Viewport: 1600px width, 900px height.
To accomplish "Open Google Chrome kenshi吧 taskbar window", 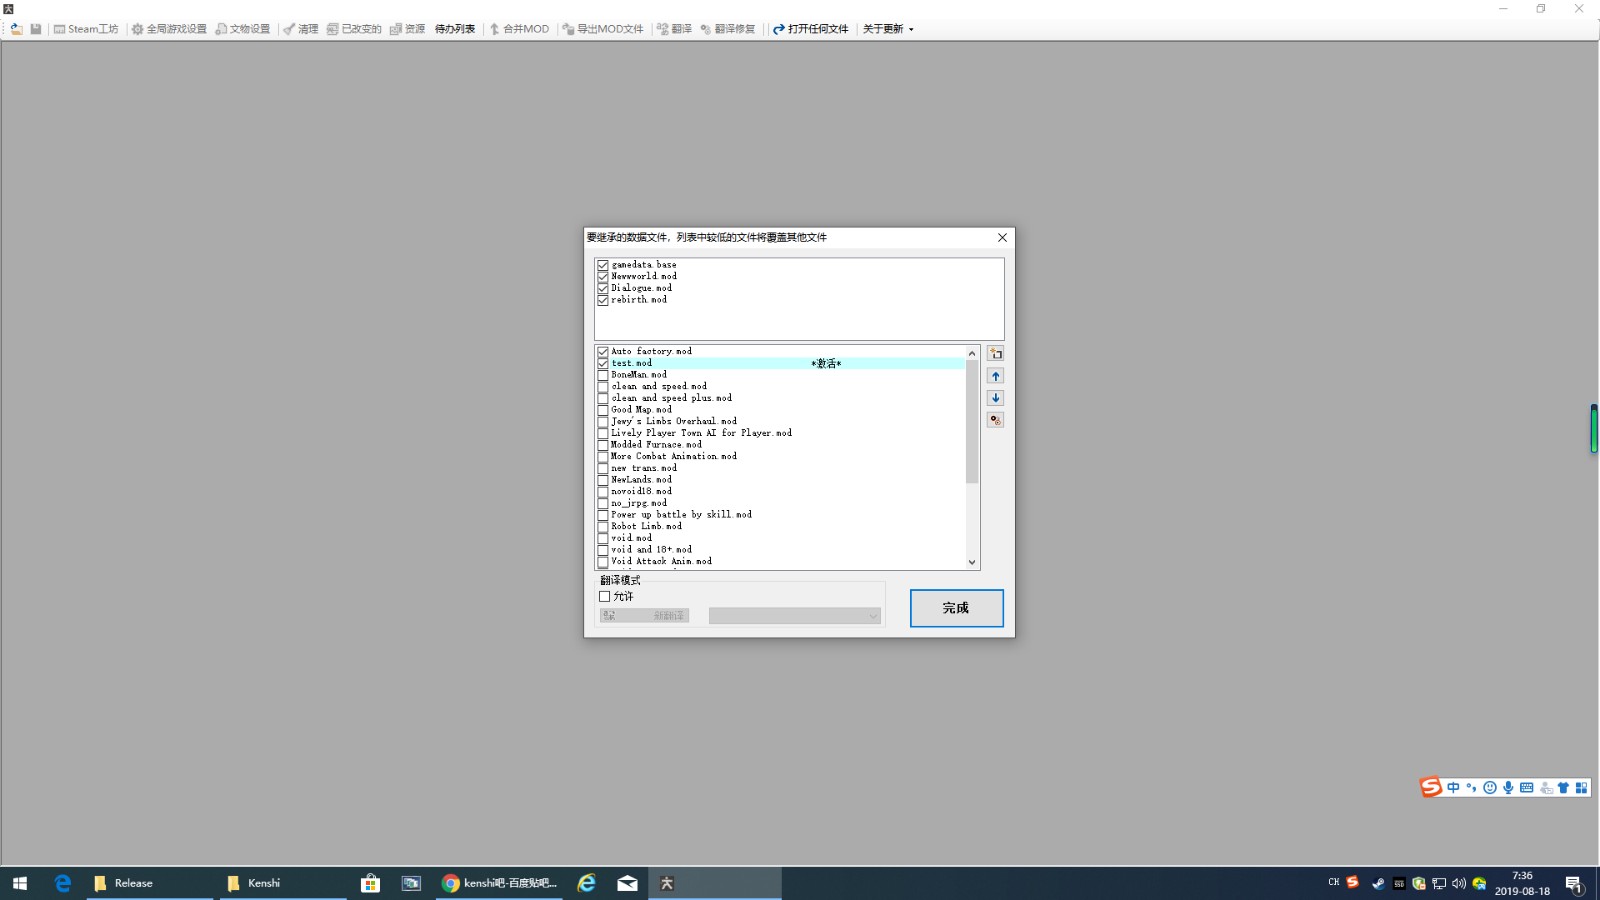I will point(500,883).
